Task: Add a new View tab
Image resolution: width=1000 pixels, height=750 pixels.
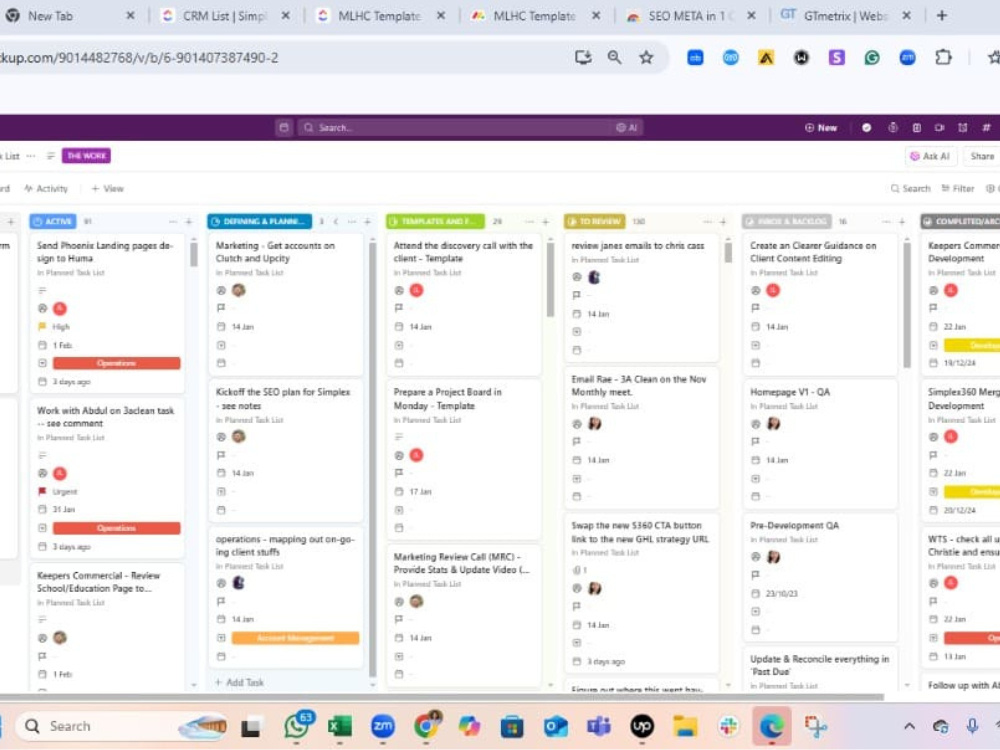Action: click(x=108, y=188)
